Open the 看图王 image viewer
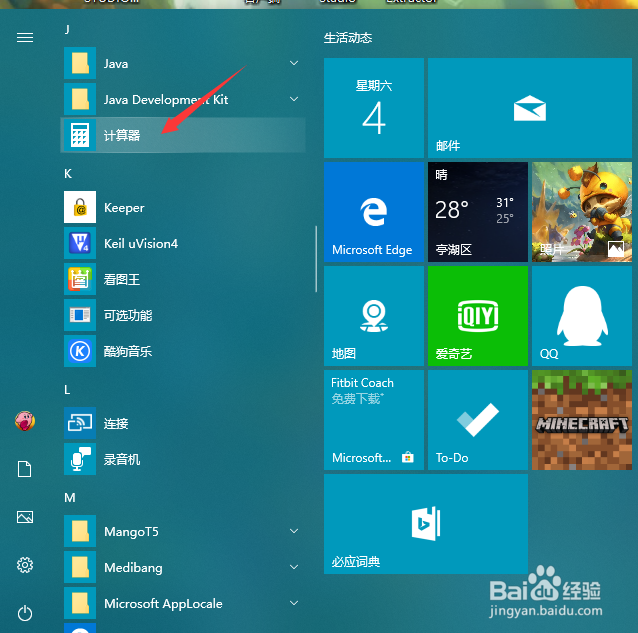This screenshot has height=633, width=638. point(183,279)
